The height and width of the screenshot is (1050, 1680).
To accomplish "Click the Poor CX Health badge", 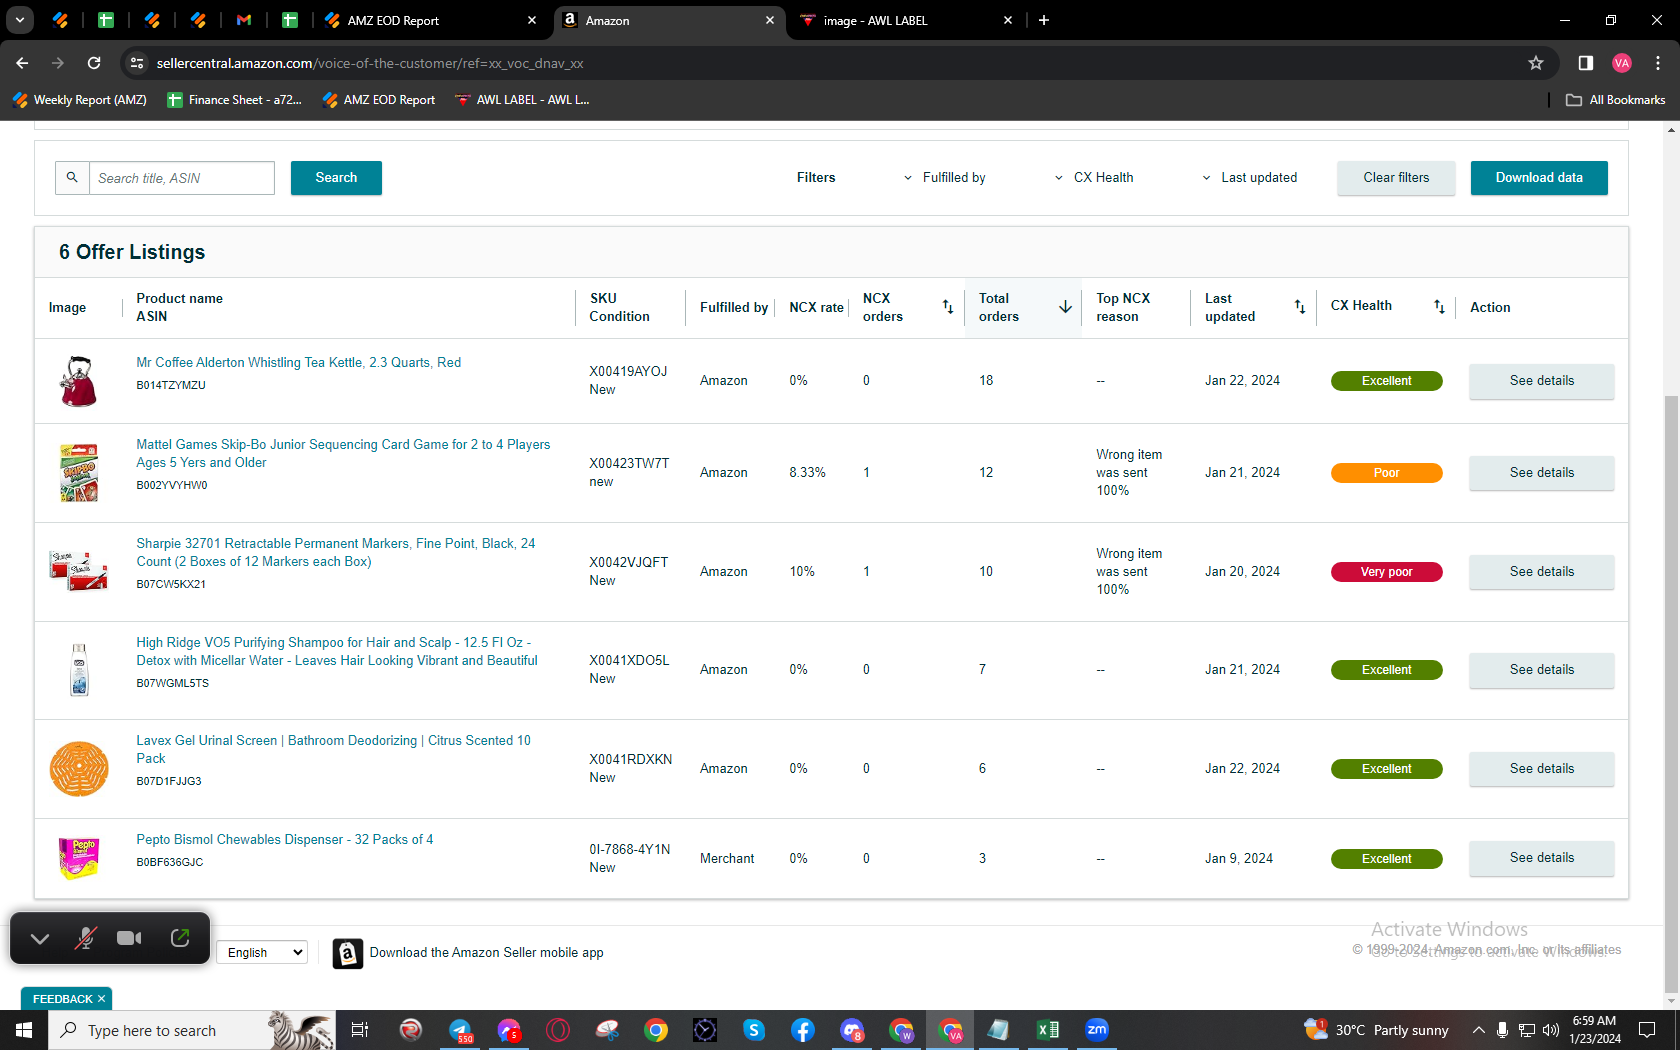I will 1386,473.
